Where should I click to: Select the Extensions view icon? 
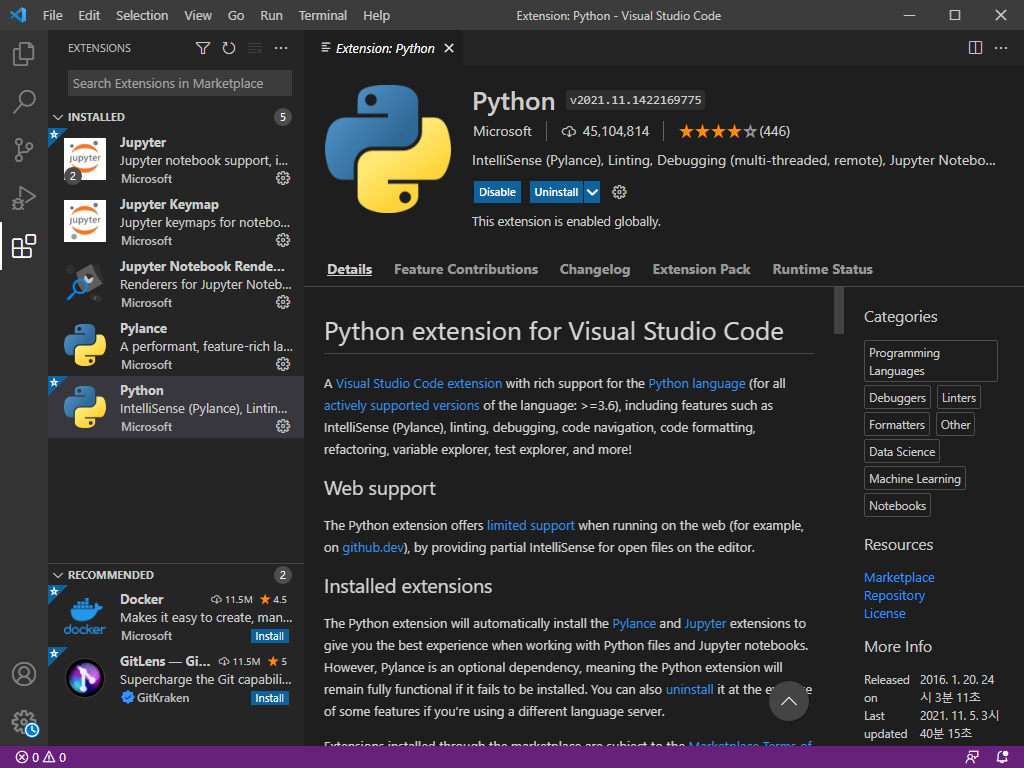[x=24, y=246]
